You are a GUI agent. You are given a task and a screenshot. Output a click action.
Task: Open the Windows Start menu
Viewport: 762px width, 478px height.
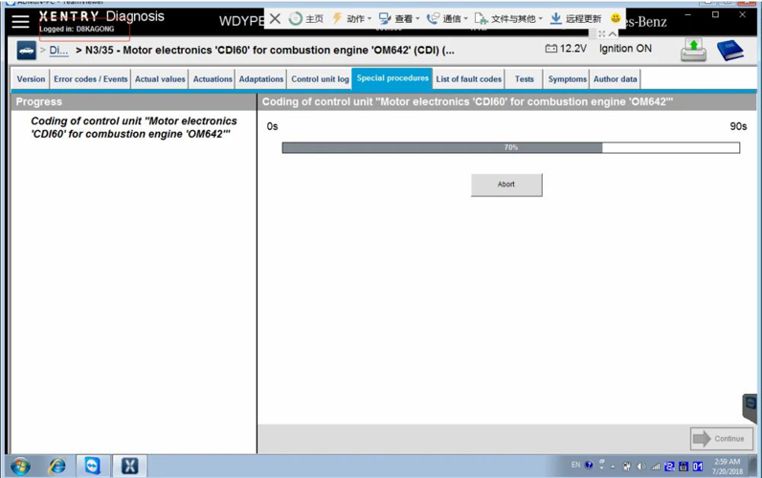pyautogui.click(x=20, y=466)
